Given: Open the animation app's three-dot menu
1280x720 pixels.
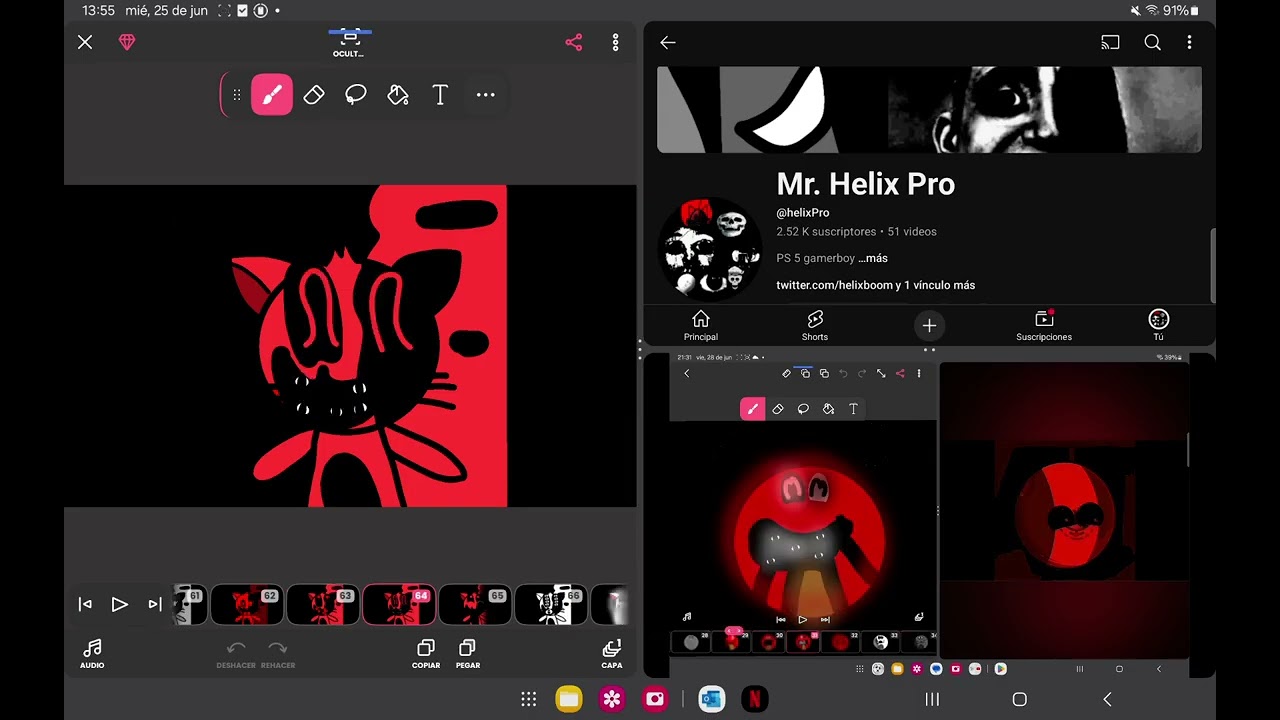Looking at the screenshot, I should pos(615,42).
